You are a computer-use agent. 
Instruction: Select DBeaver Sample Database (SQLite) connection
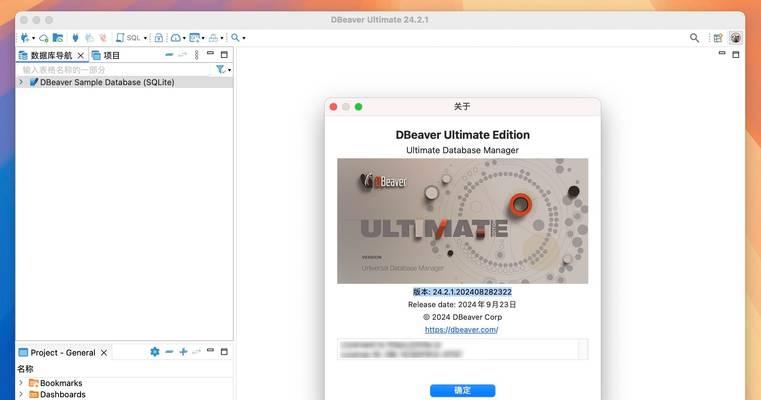click(x=107, y=82)
